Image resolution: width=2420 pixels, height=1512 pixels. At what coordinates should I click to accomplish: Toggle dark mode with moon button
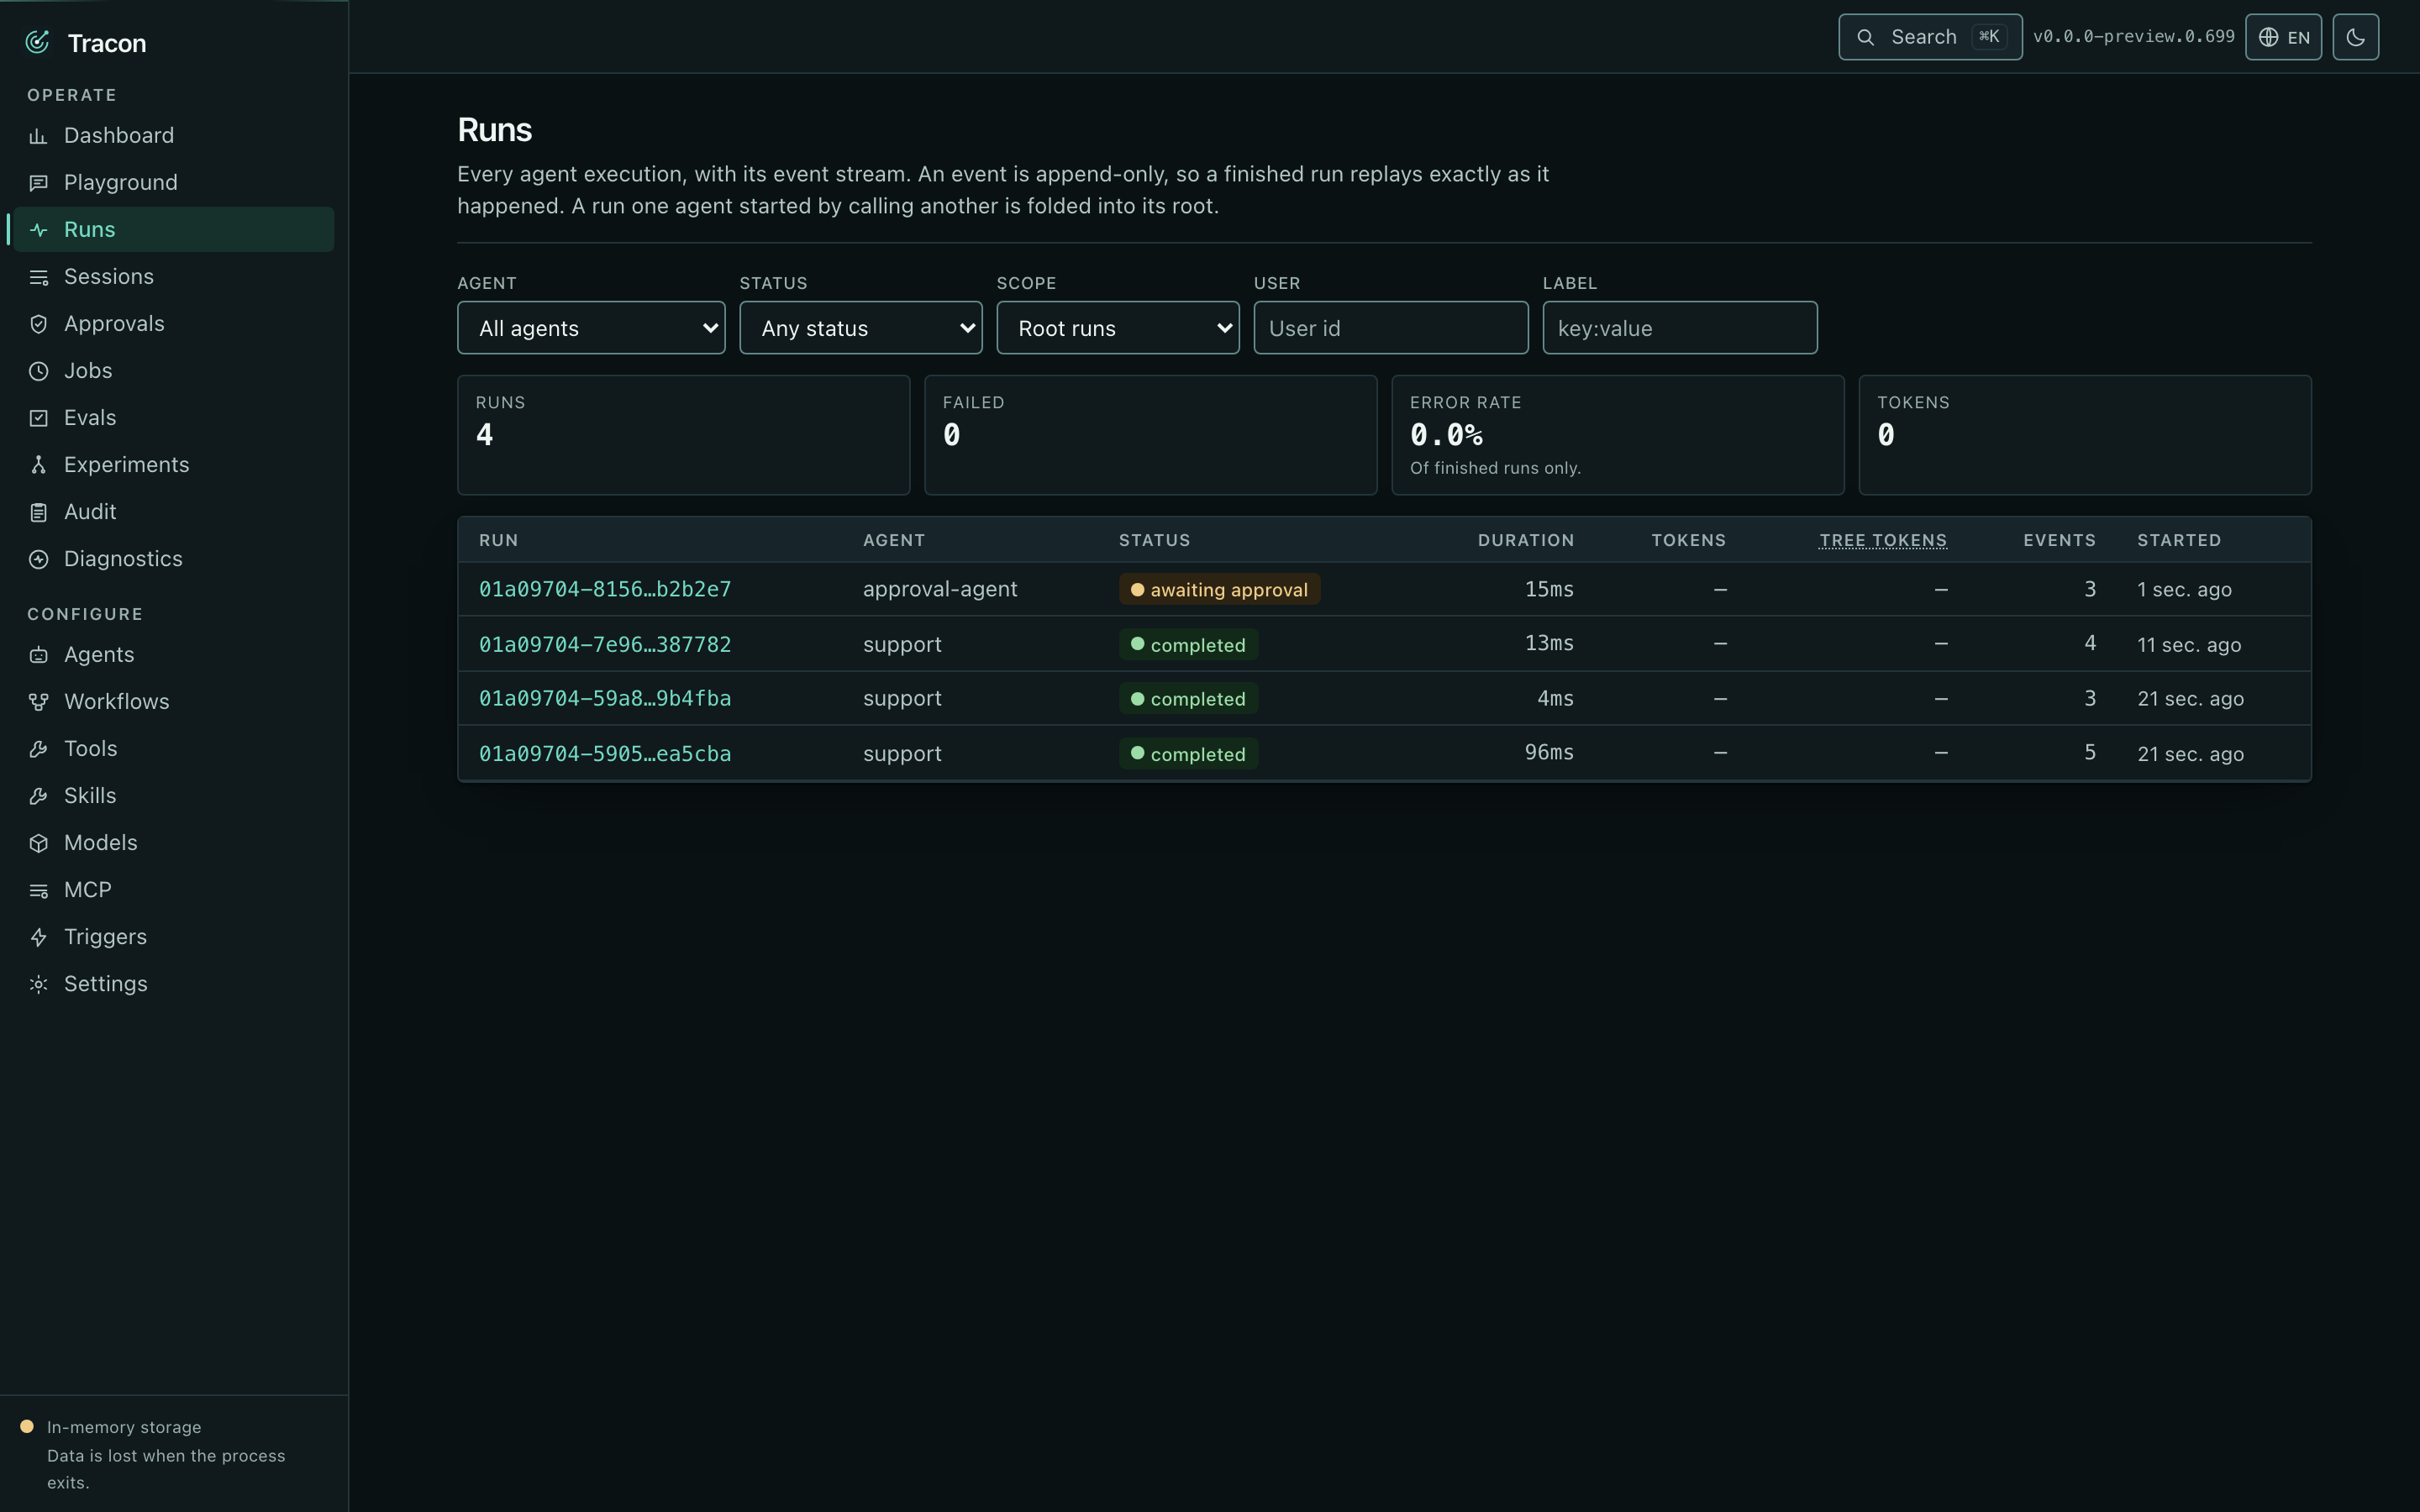coord(2355,37)
